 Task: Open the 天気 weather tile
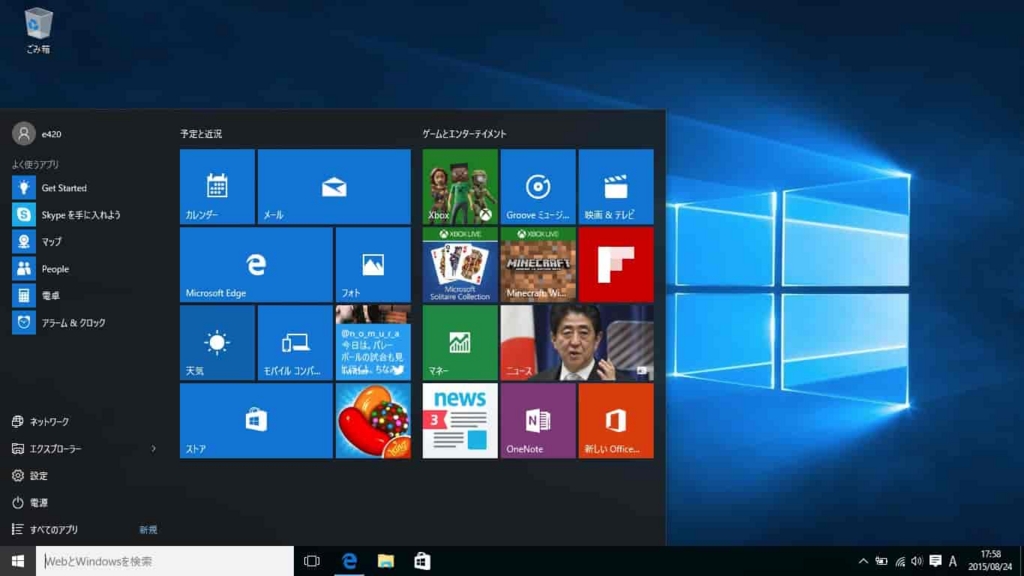pyautogui.click(x=217, y=342)
